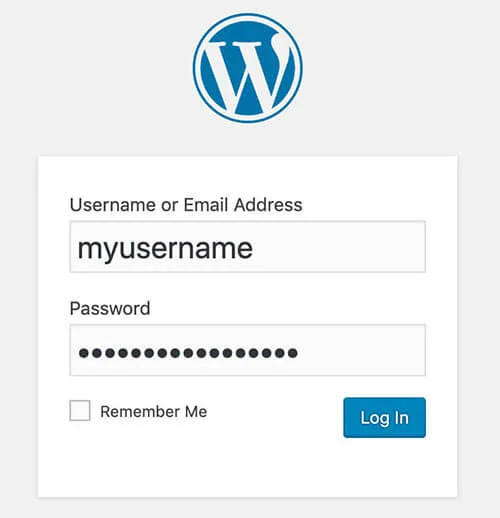Click the WordPress logo
The width and height of the screenshot is (500, 518).
(248, 68)
